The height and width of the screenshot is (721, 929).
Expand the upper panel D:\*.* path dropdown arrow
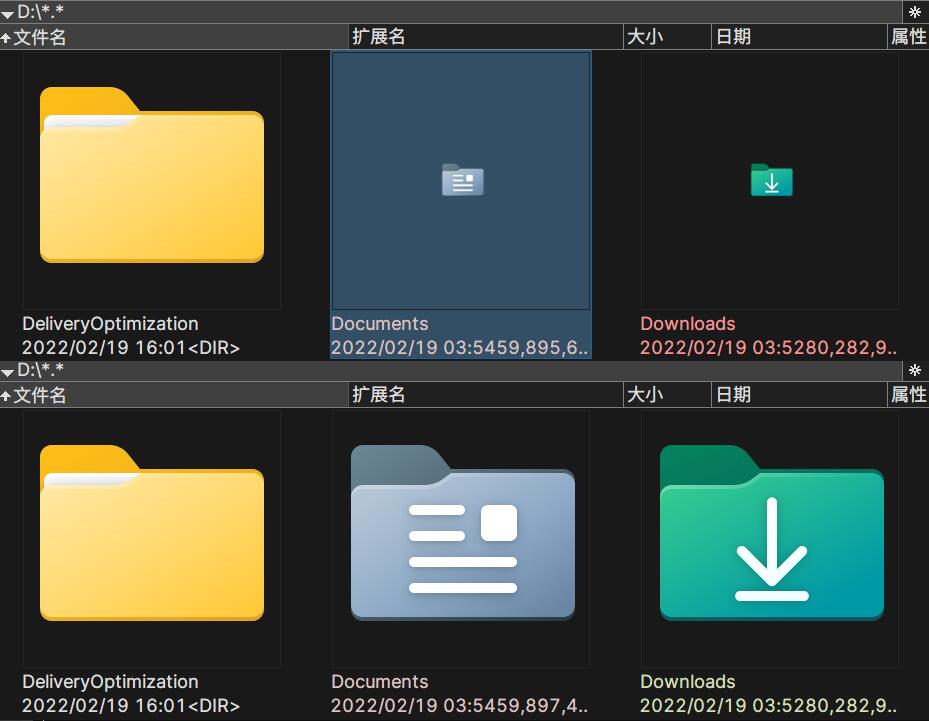pos(8,13)
